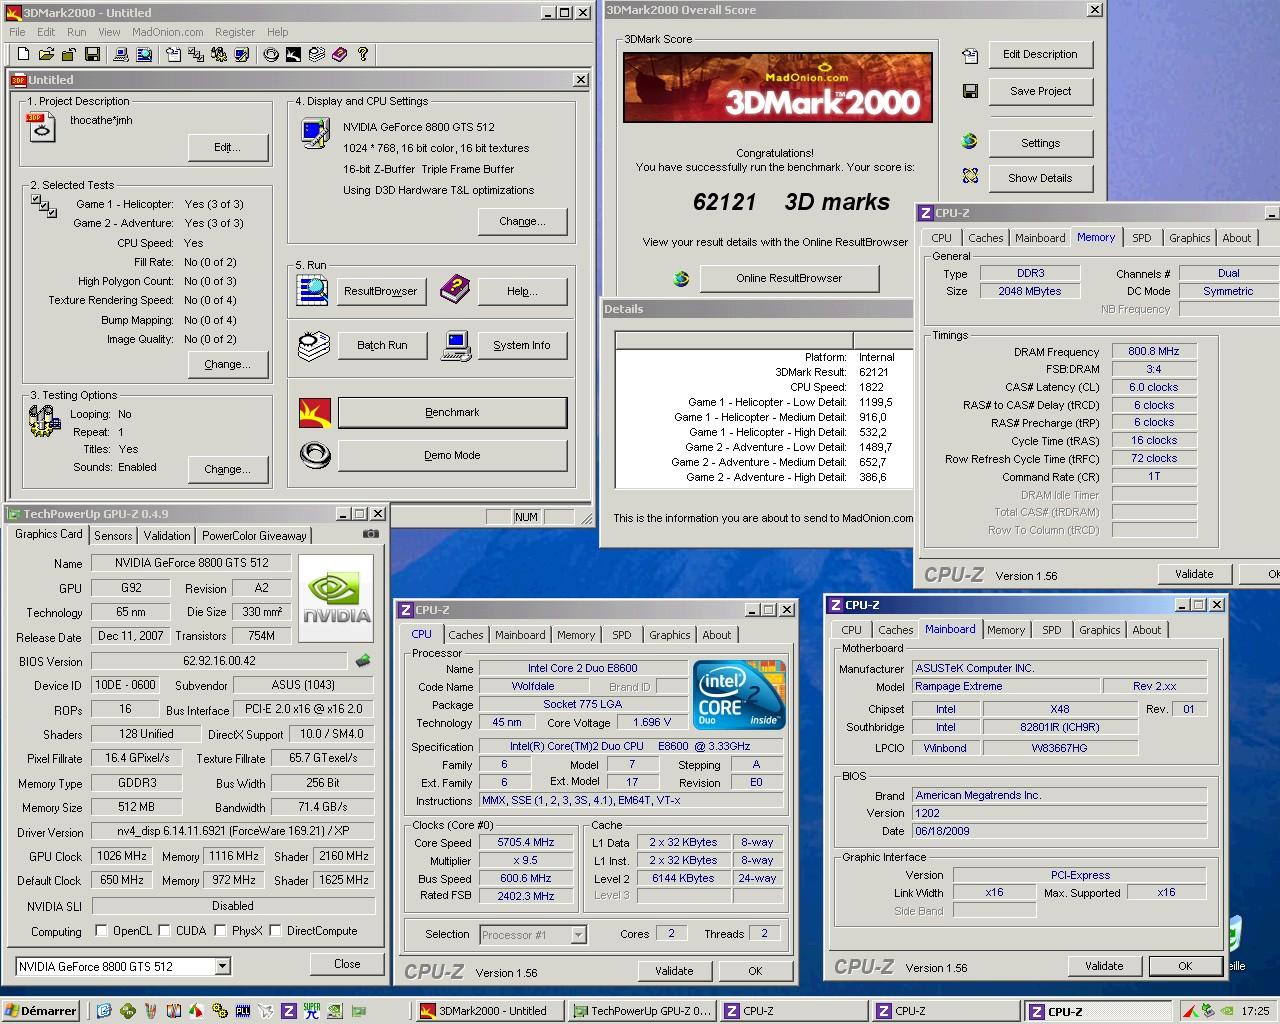Toggle the PhysX checkbox in GPU-Z
This screenshot has width=1280, height=1024.
point(220,930)
